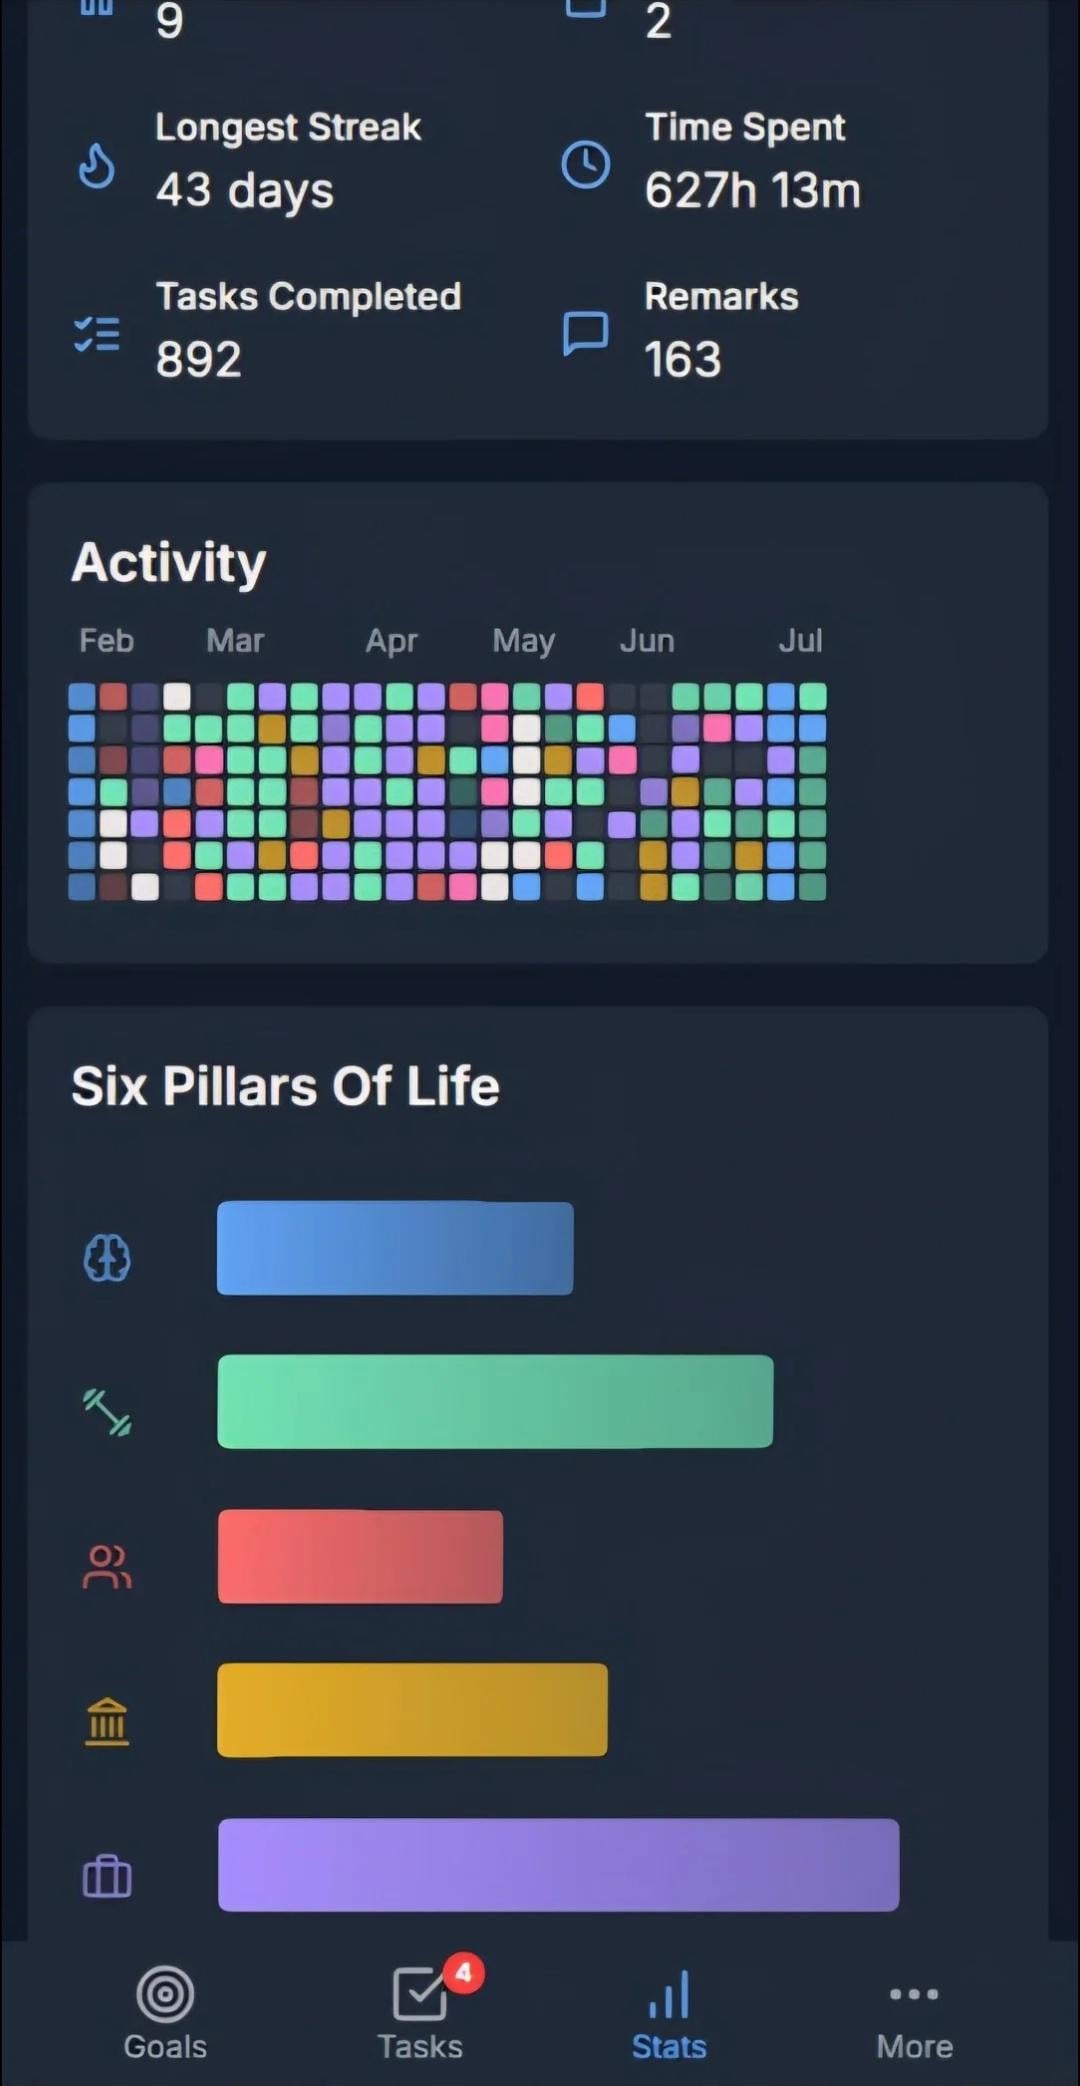Screen dimensions: 1080x2086
Task: Tap the red notification badge on Tasks
Action: pyautogui.click(x=463, y=1973)
